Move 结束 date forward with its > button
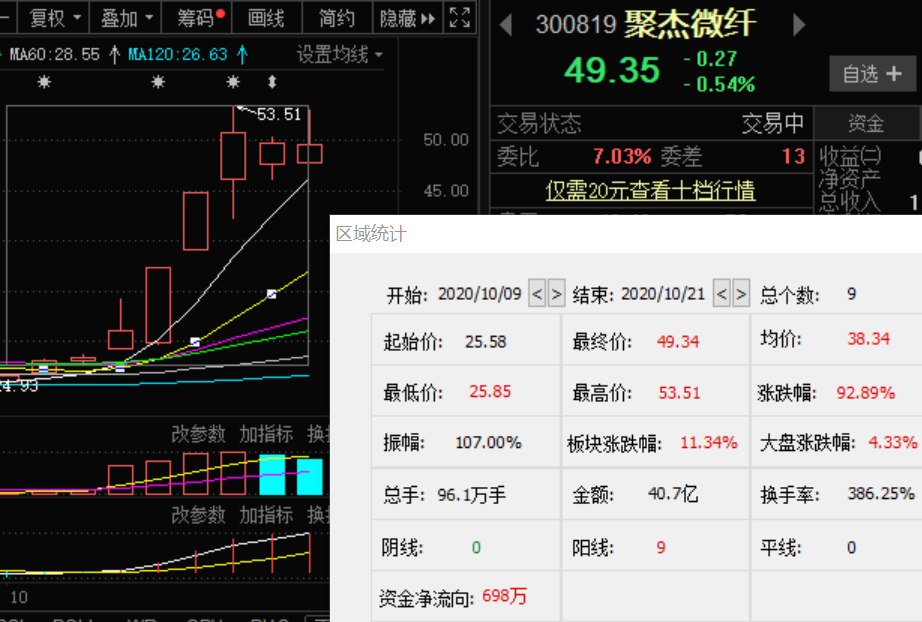The image size is (922, 622). [741, 293]
